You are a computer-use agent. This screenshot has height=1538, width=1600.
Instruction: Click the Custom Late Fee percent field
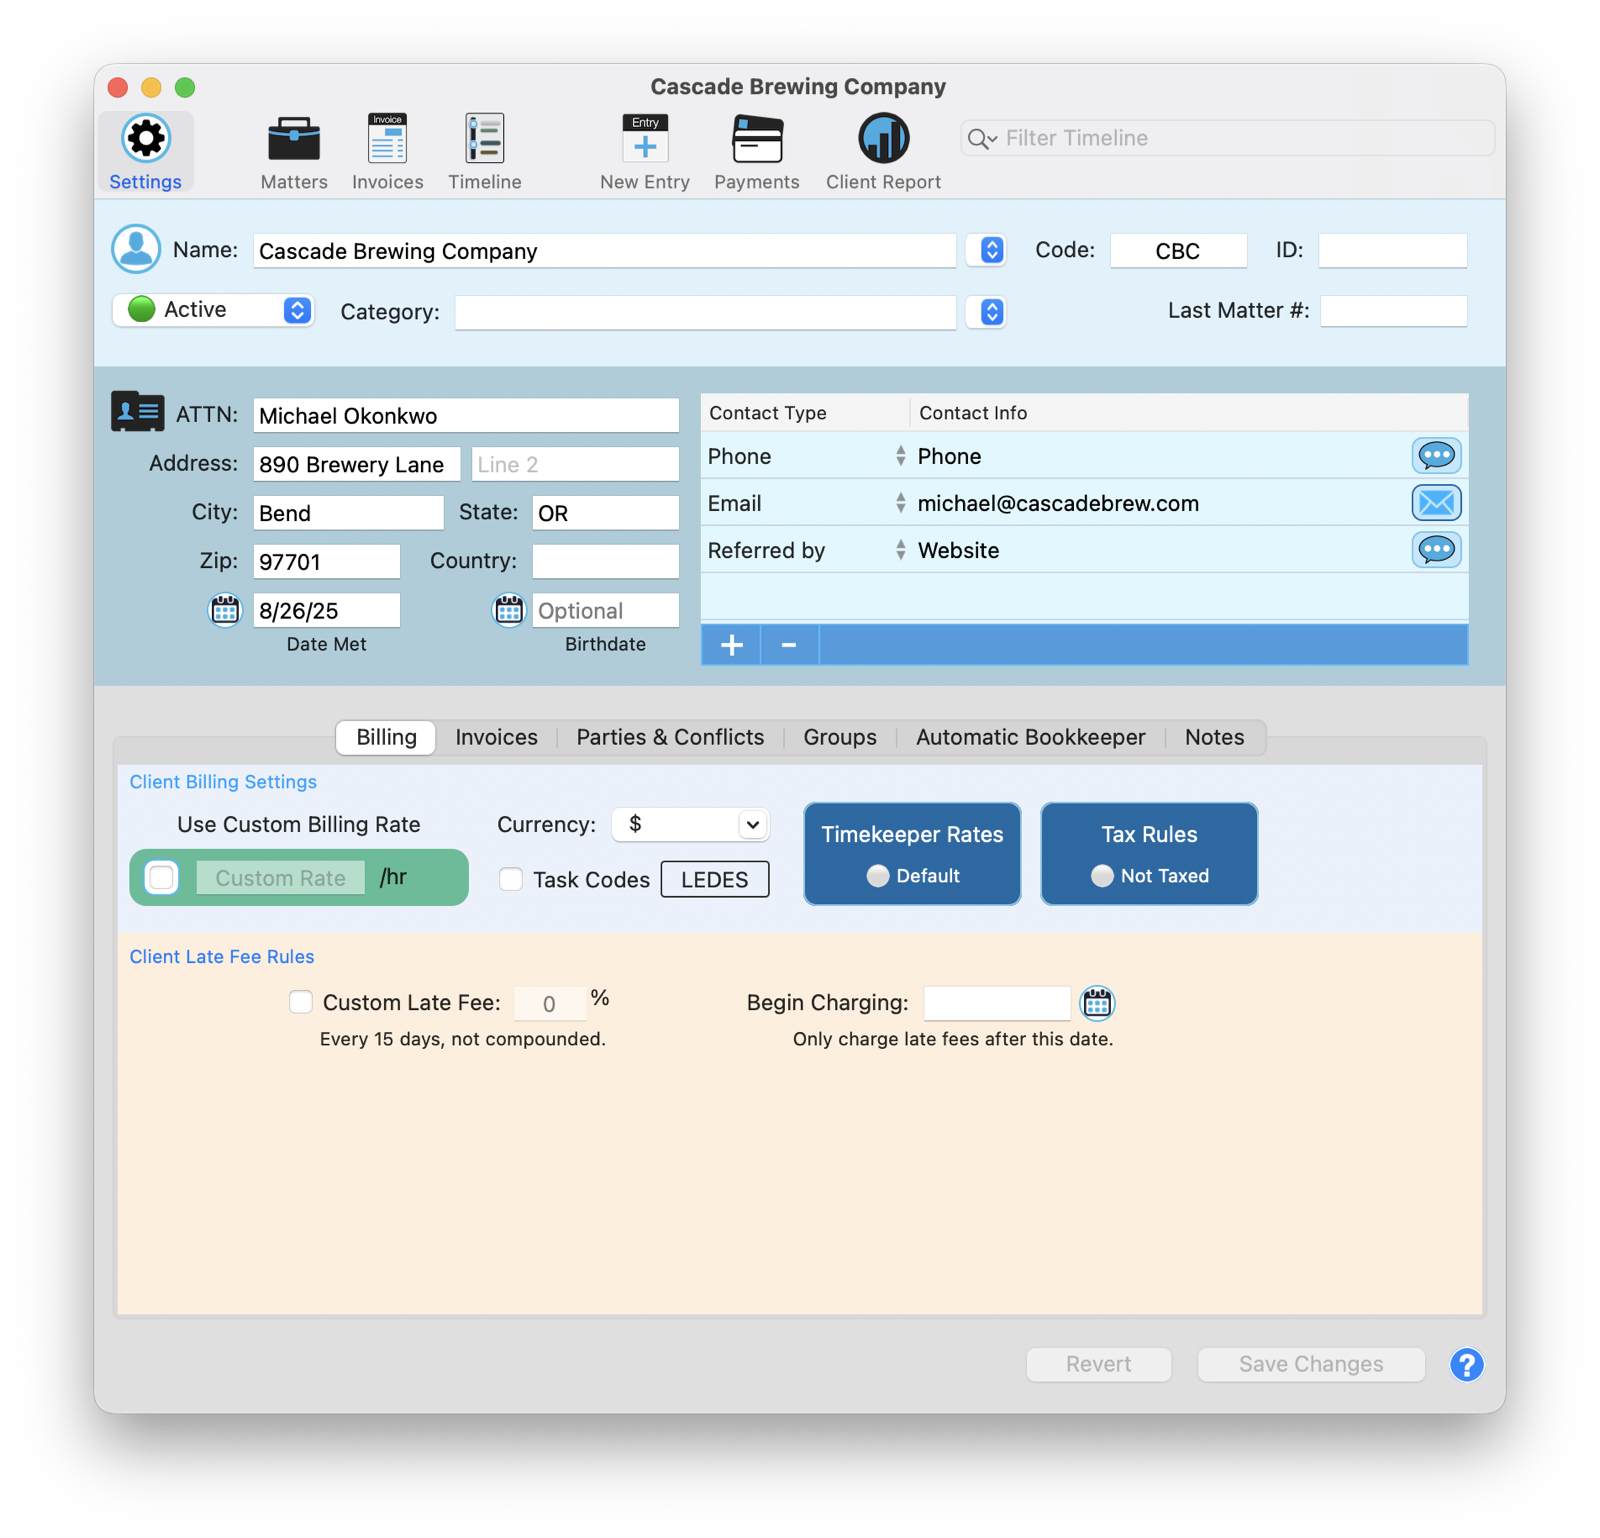pyautogui.click(x=549, y=1004)
